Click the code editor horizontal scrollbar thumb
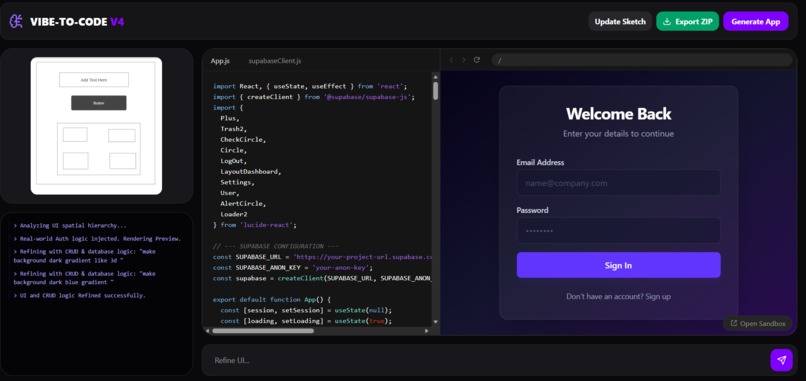 (263, 331)
